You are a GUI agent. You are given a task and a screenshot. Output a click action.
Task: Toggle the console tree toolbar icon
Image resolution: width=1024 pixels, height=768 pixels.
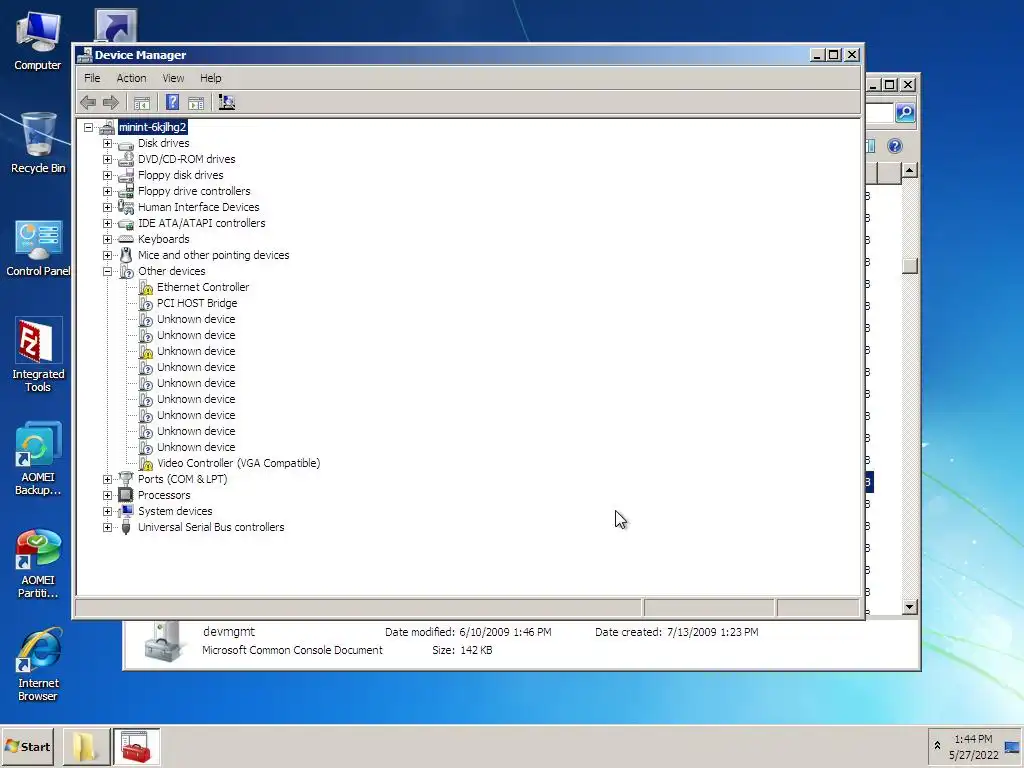[142, 103]
